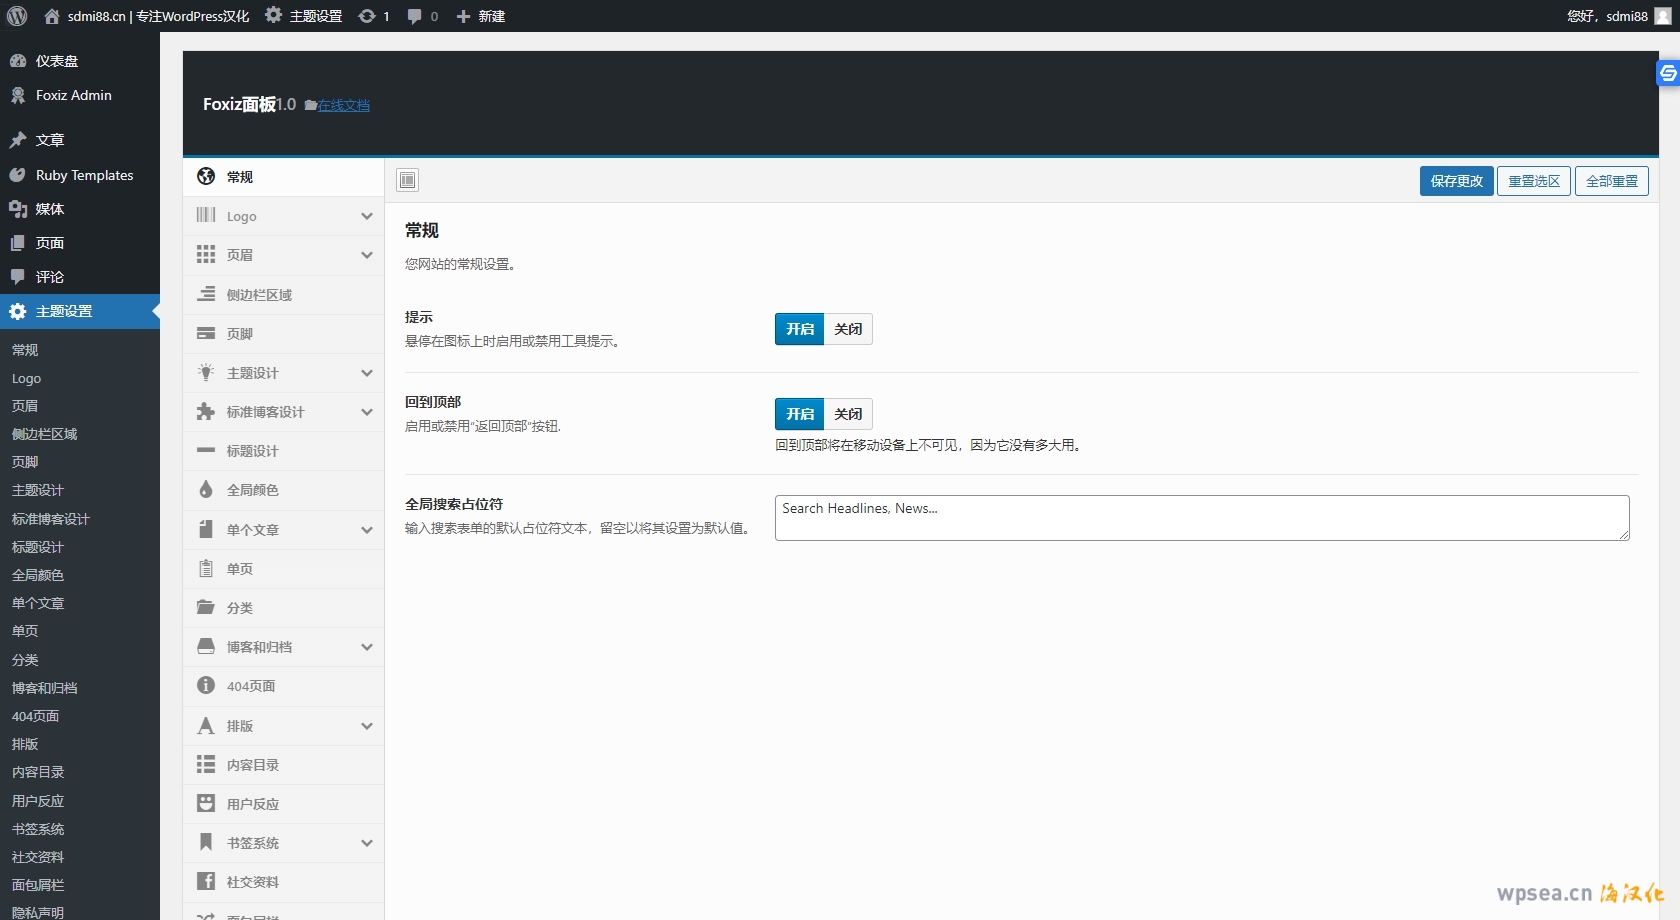Click the sidebar-align icon for 侧边栏区域
1680x920 pixels.
(x=206, y=294)
